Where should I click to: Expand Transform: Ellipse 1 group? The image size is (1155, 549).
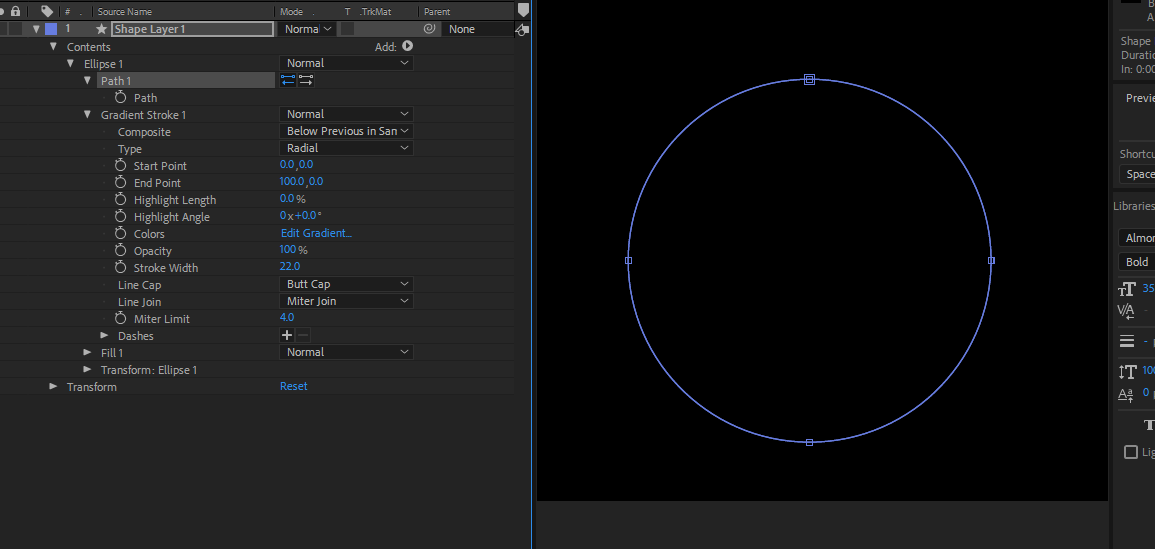[x=88, y=369]
